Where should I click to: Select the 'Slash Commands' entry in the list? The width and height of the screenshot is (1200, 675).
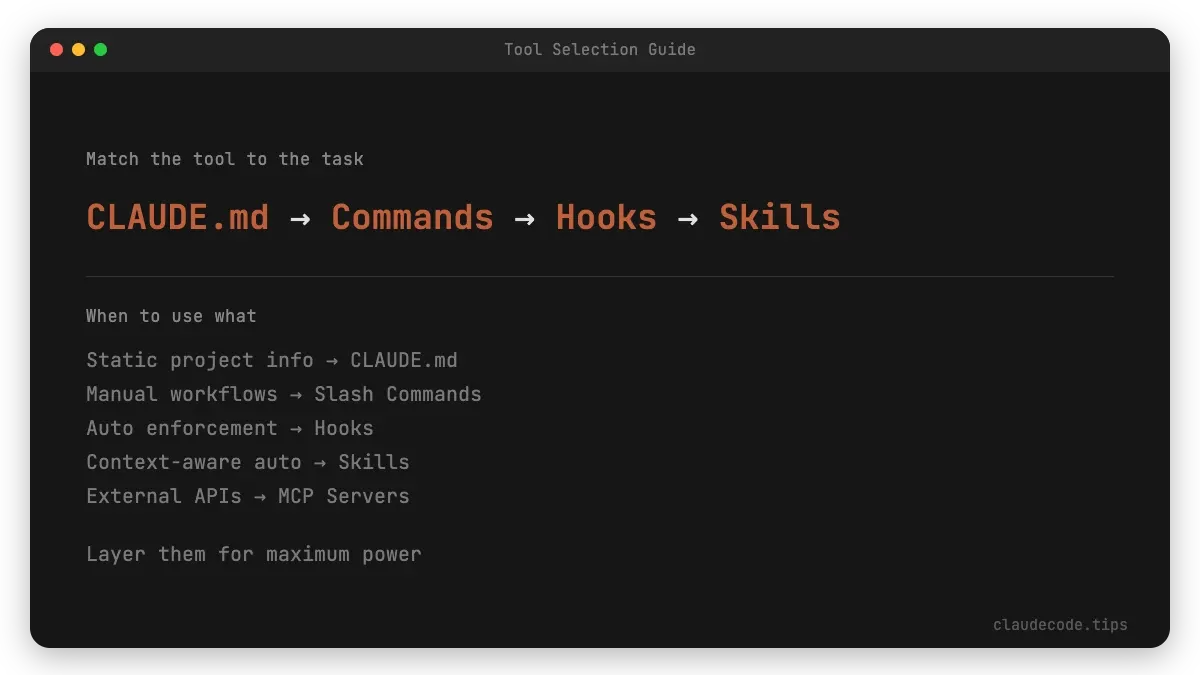pos(397,394)
